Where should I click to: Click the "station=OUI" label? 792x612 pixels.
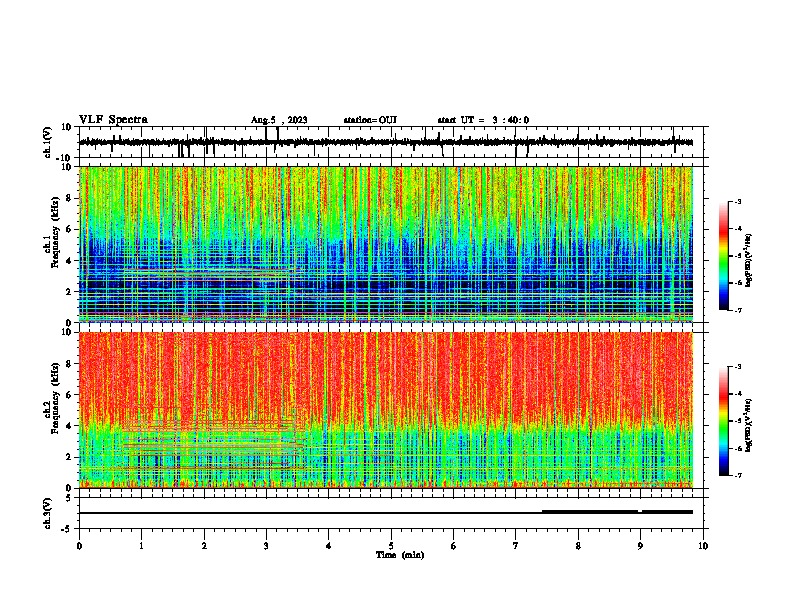point(370,120)
